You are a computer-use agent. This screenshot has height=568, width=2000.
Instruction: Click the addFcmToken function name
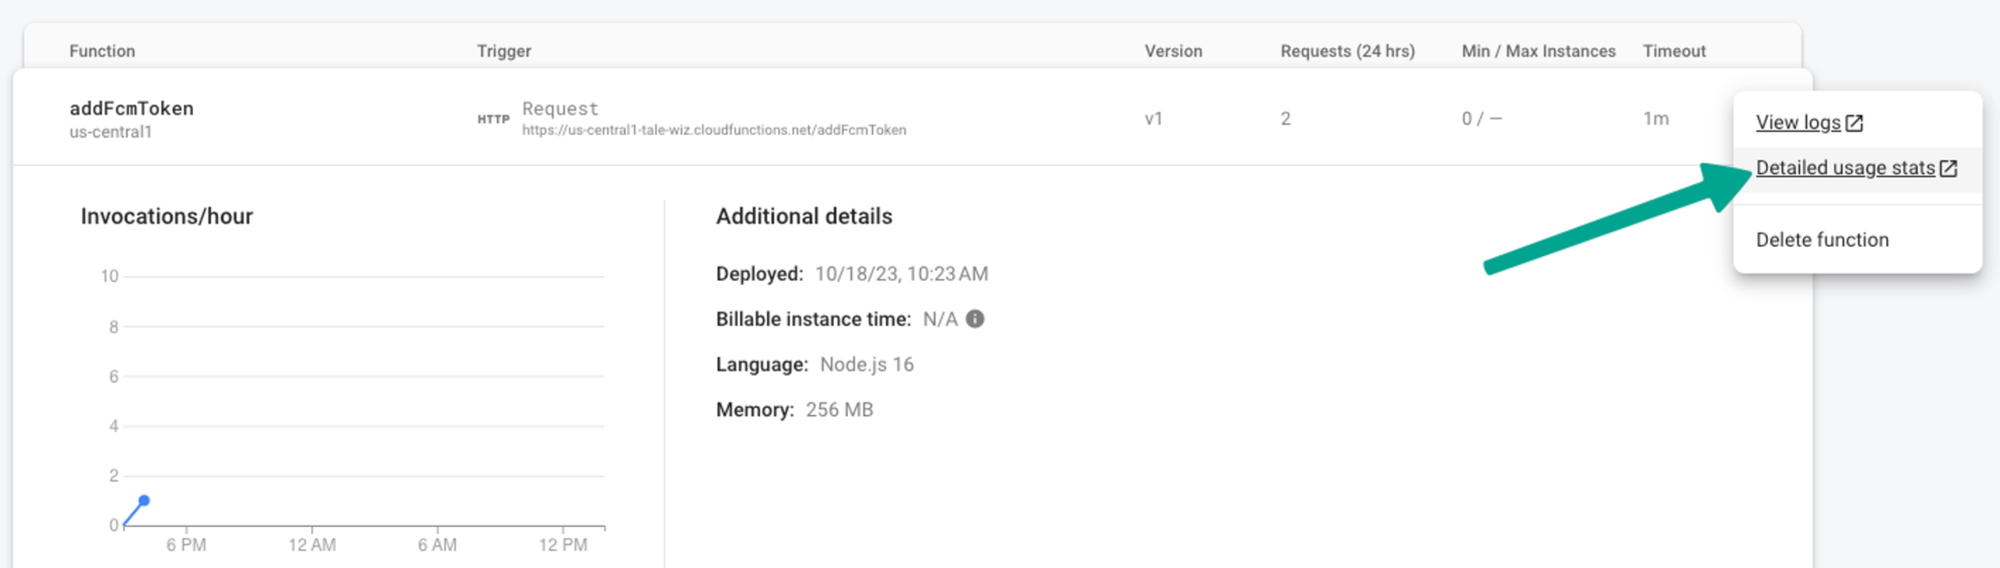click(131, 108)
